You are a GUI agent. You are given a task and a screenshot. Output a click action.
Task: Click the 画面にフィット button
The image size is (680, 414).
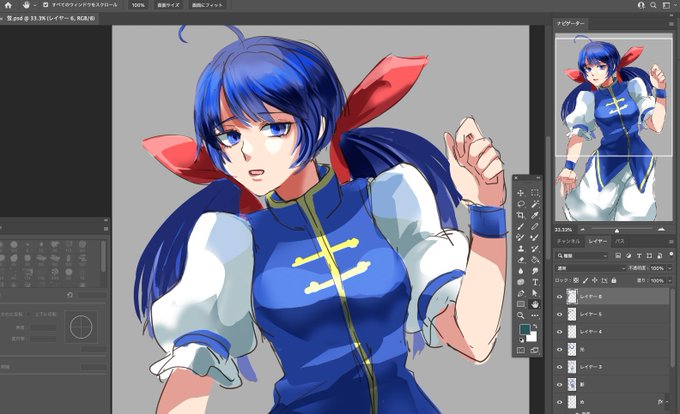click(x=207, y=5)
